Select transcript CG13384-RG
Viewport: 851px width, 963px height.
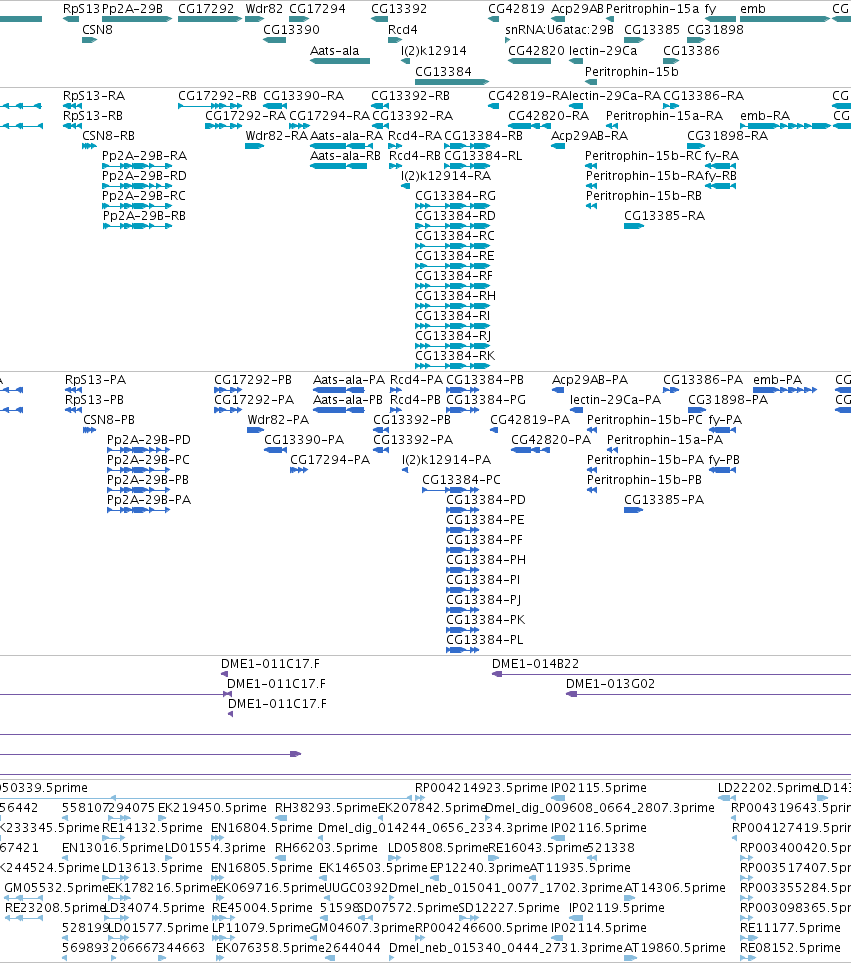456,195
